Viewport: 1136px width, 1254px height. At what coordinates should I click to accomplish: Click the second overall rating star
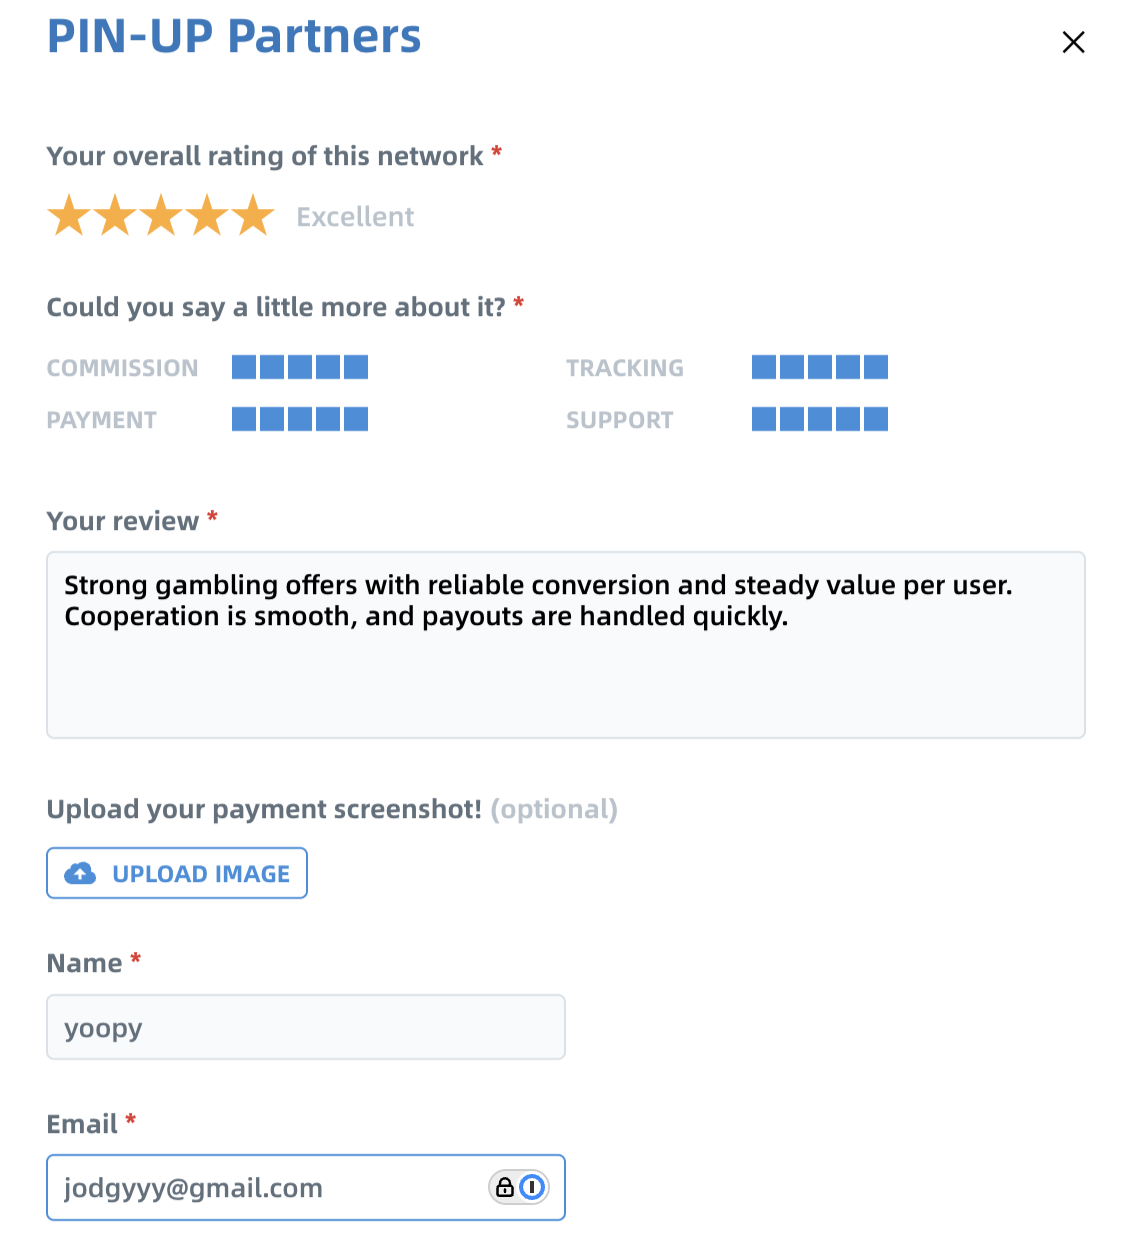coord(115,216)
